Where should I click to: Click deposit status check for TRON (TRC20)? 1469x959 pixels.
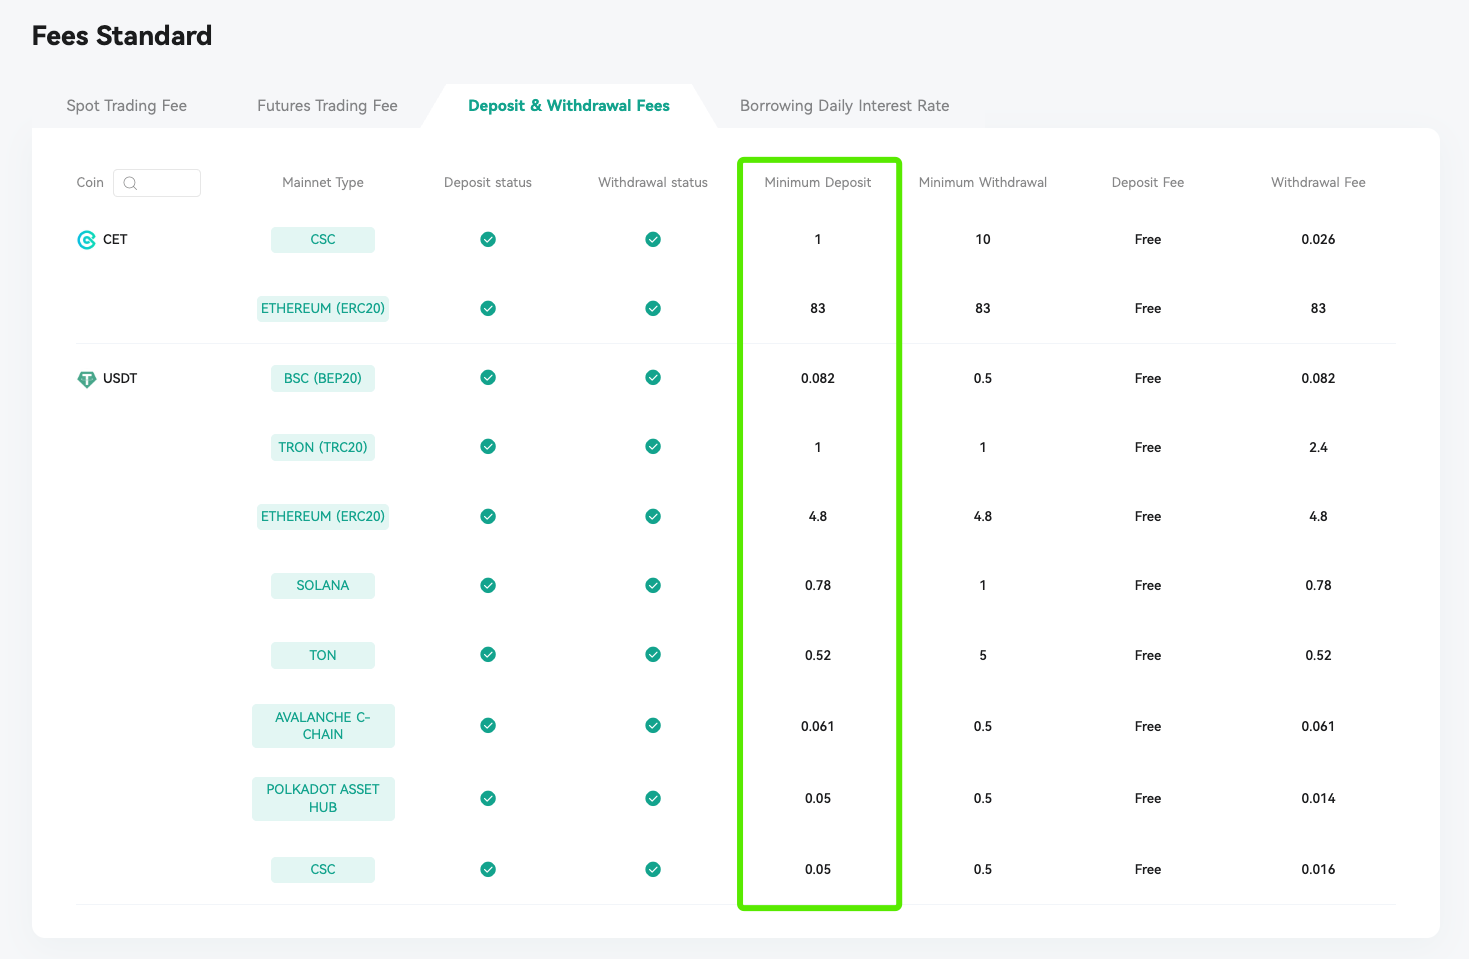click(x=488, y=446)
